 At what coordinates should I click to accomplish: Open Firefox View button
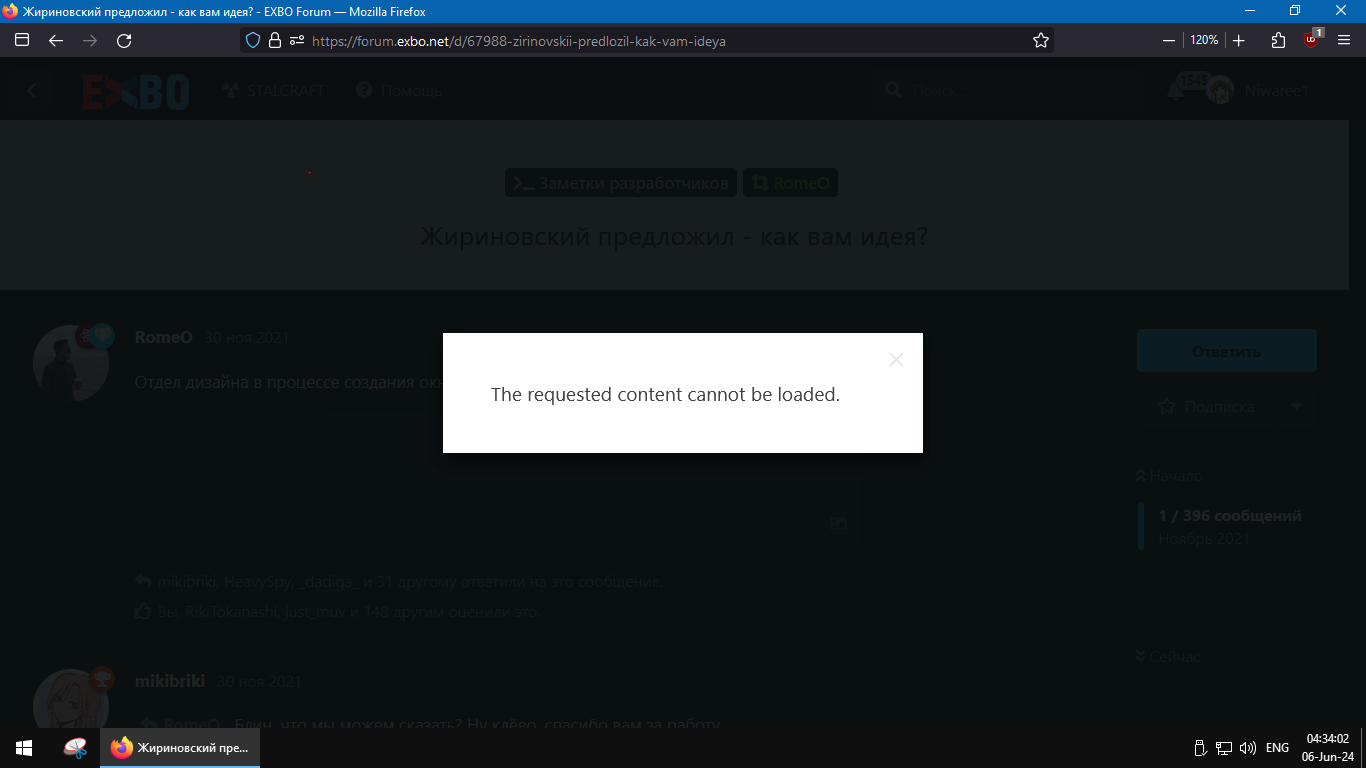(x=22, y=40)
